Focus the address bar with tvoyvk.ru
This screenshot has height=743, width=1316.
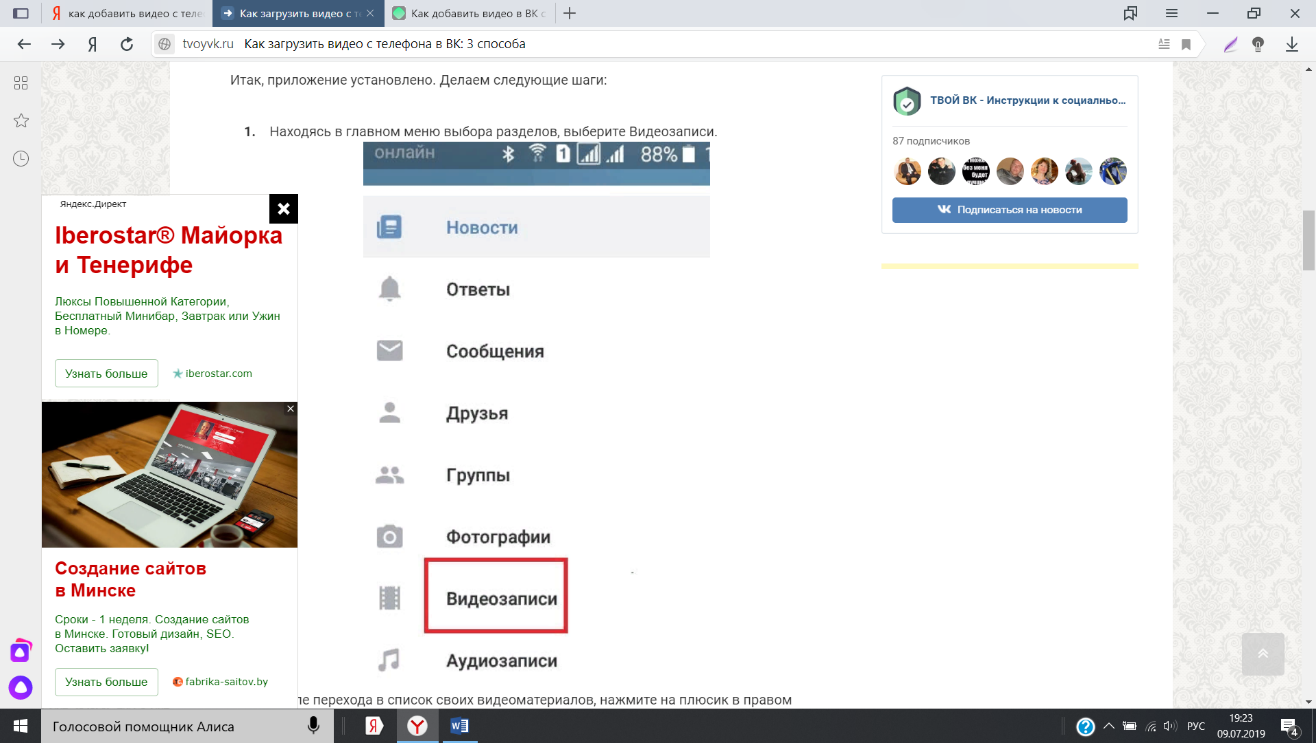click(660, 44)
